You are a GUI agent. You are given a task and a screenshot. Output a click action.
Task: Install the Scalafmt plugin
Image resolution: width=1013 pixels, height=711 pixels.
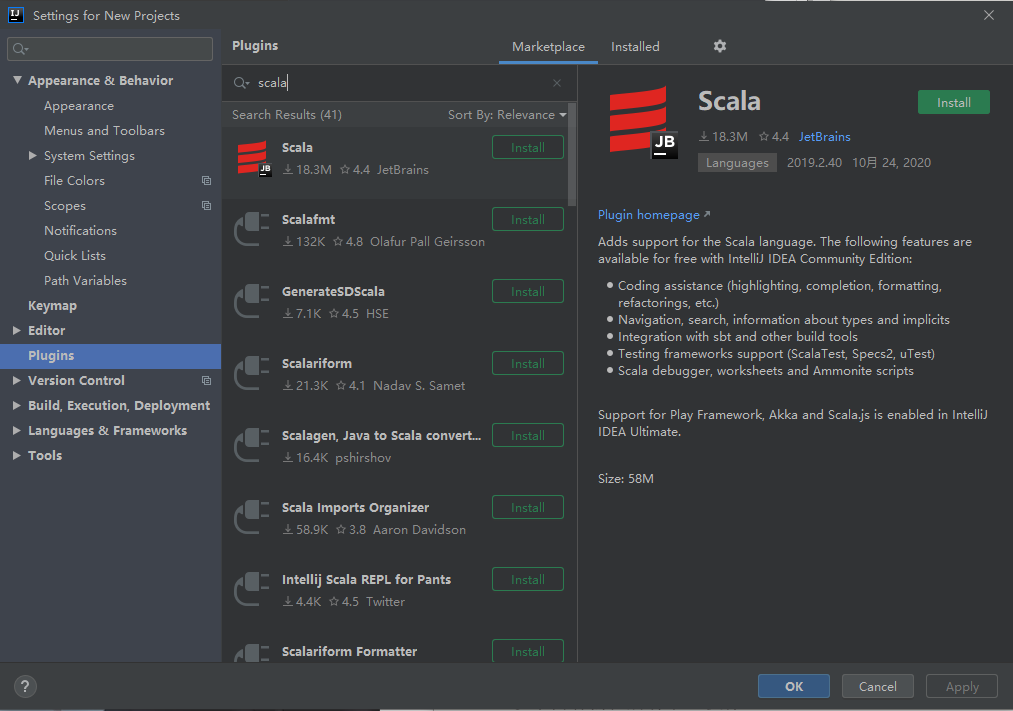pyautogui.click(x=527, y=220)
